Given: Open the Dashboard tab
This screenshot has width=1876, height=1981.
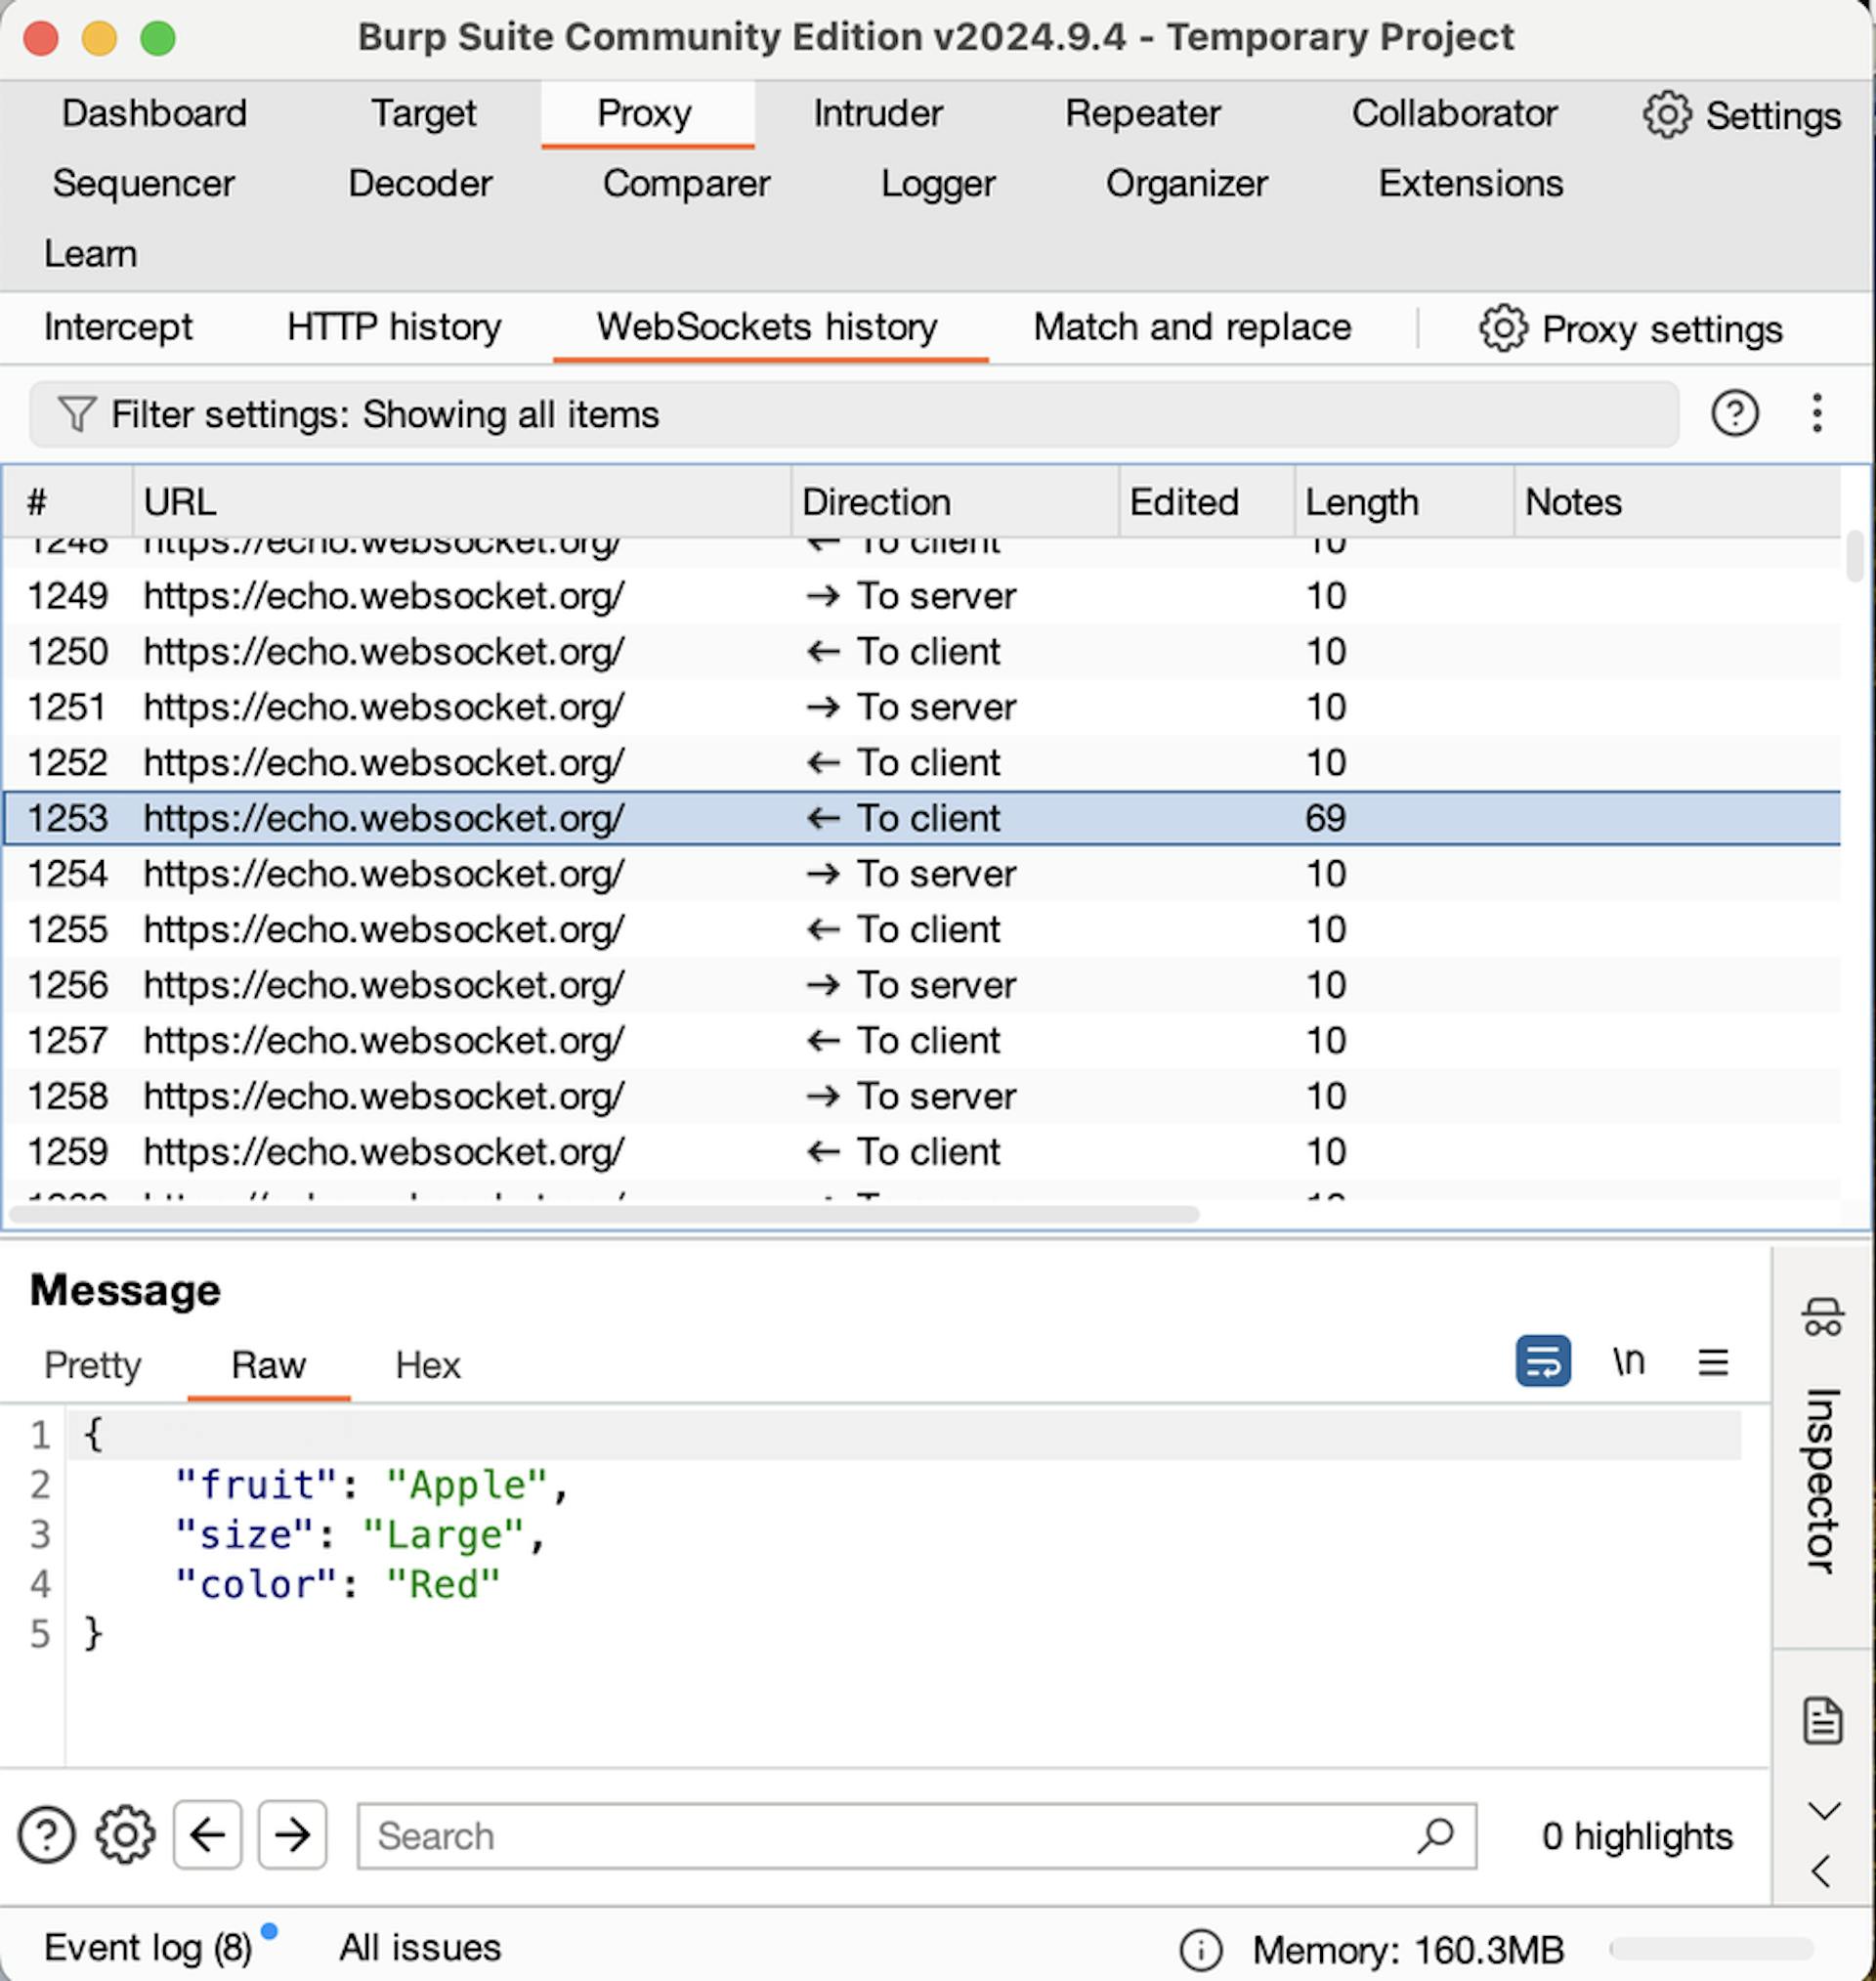Looking at the screenshot, I should tap(154, 113).
